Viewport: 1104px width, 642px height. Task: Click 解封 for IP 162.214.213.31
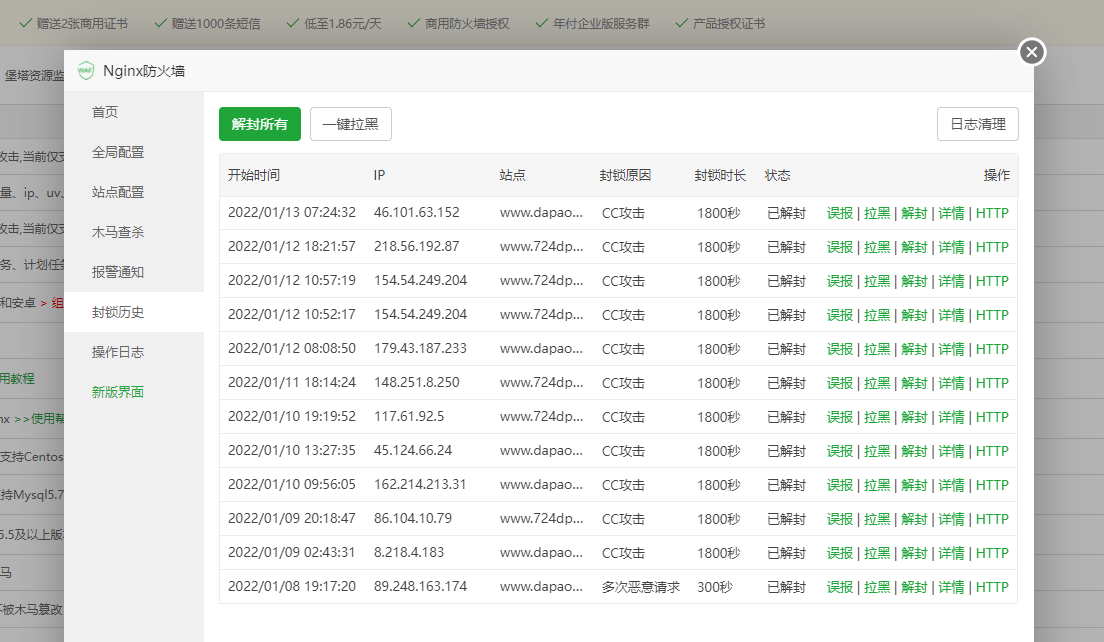914,485
